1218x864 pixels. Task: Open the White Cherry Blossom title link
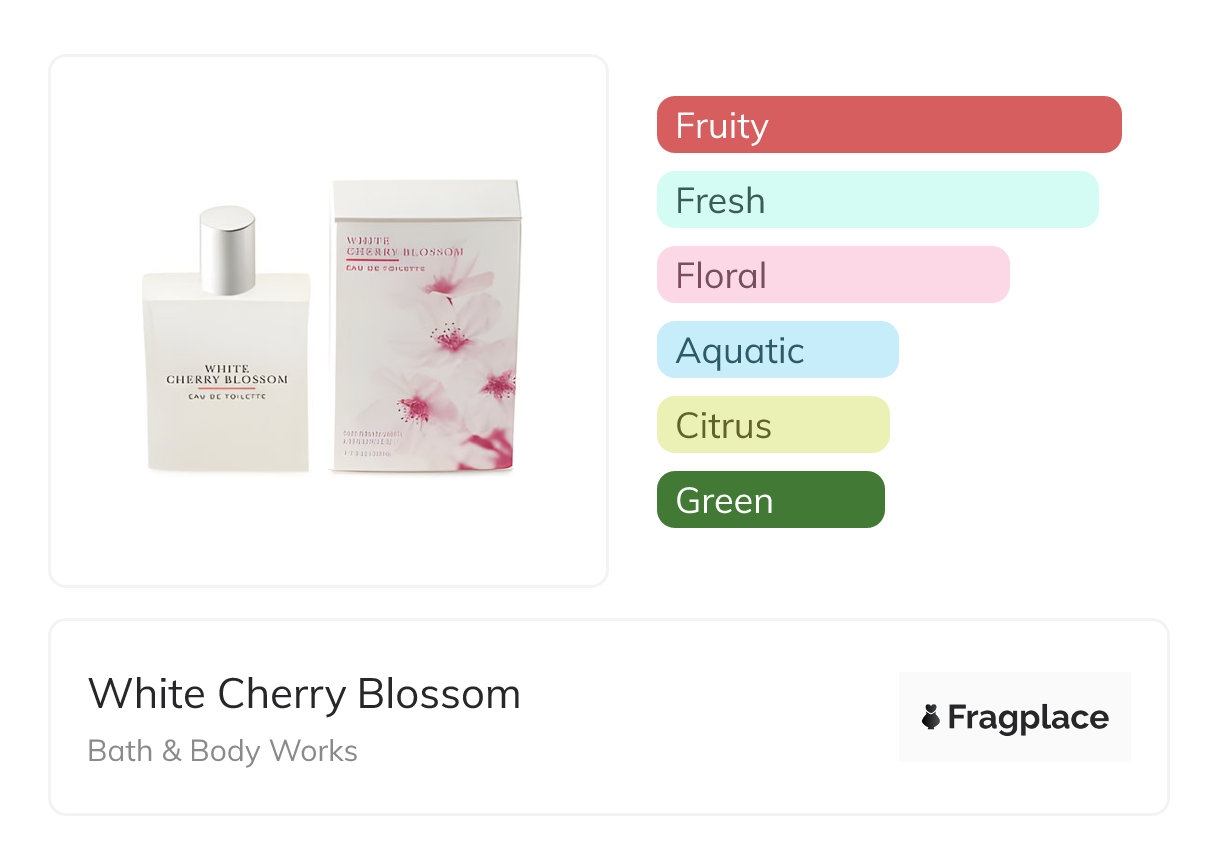click(304, 694)
